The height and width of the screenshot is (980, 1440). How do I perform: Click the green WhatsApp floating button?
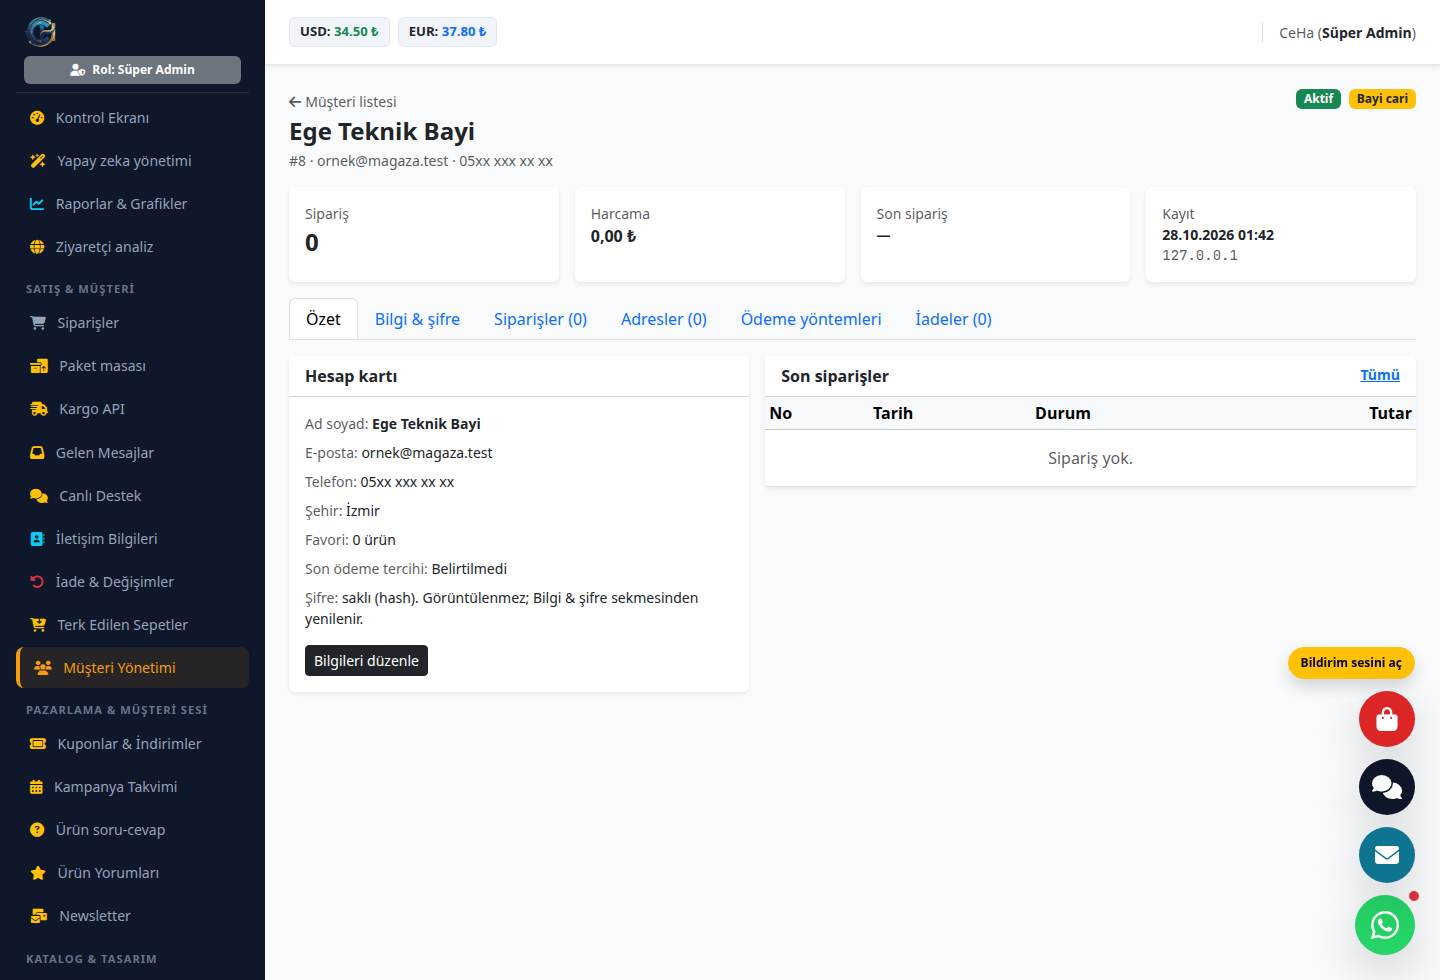tap(1385, 925)
